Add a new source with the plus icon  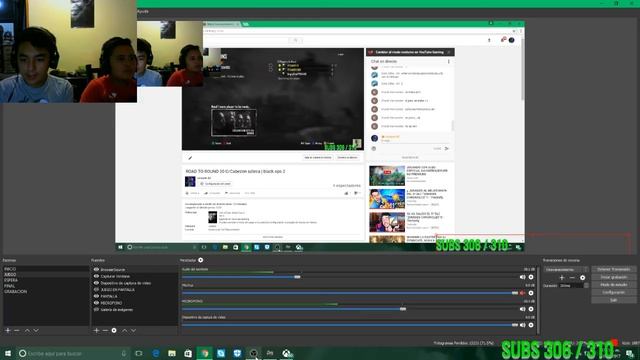(x=96, y=330)
